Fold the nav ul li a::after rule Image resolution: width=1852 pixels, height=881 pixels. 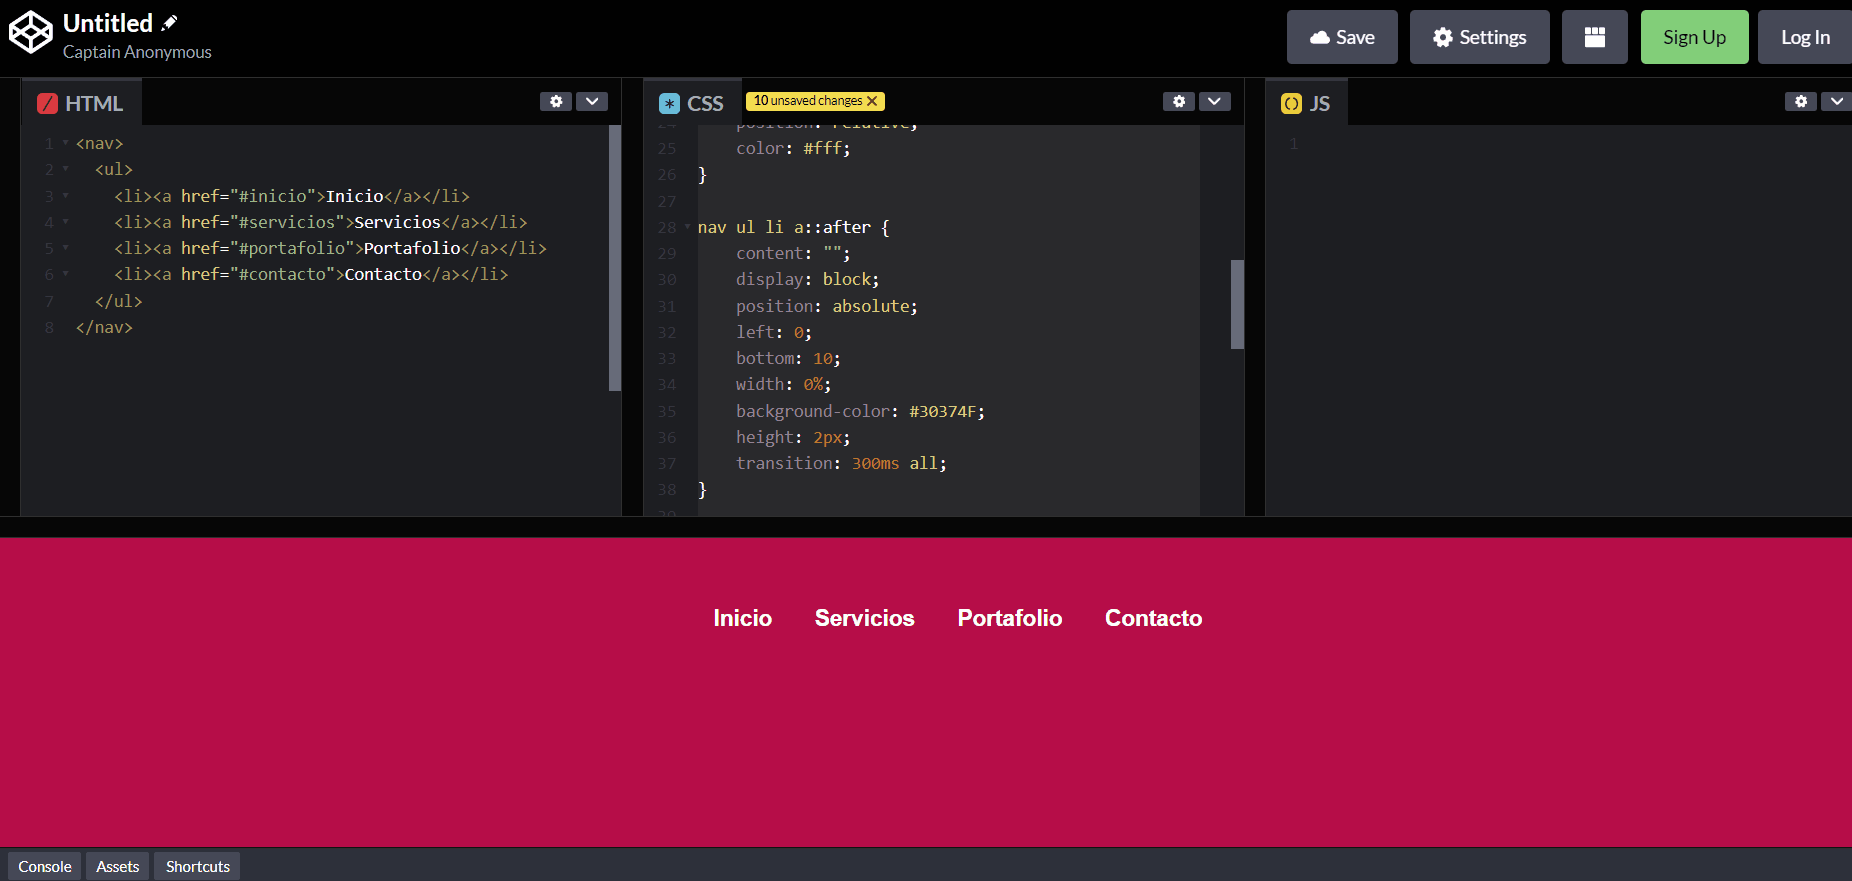click(x=687, y=227)
